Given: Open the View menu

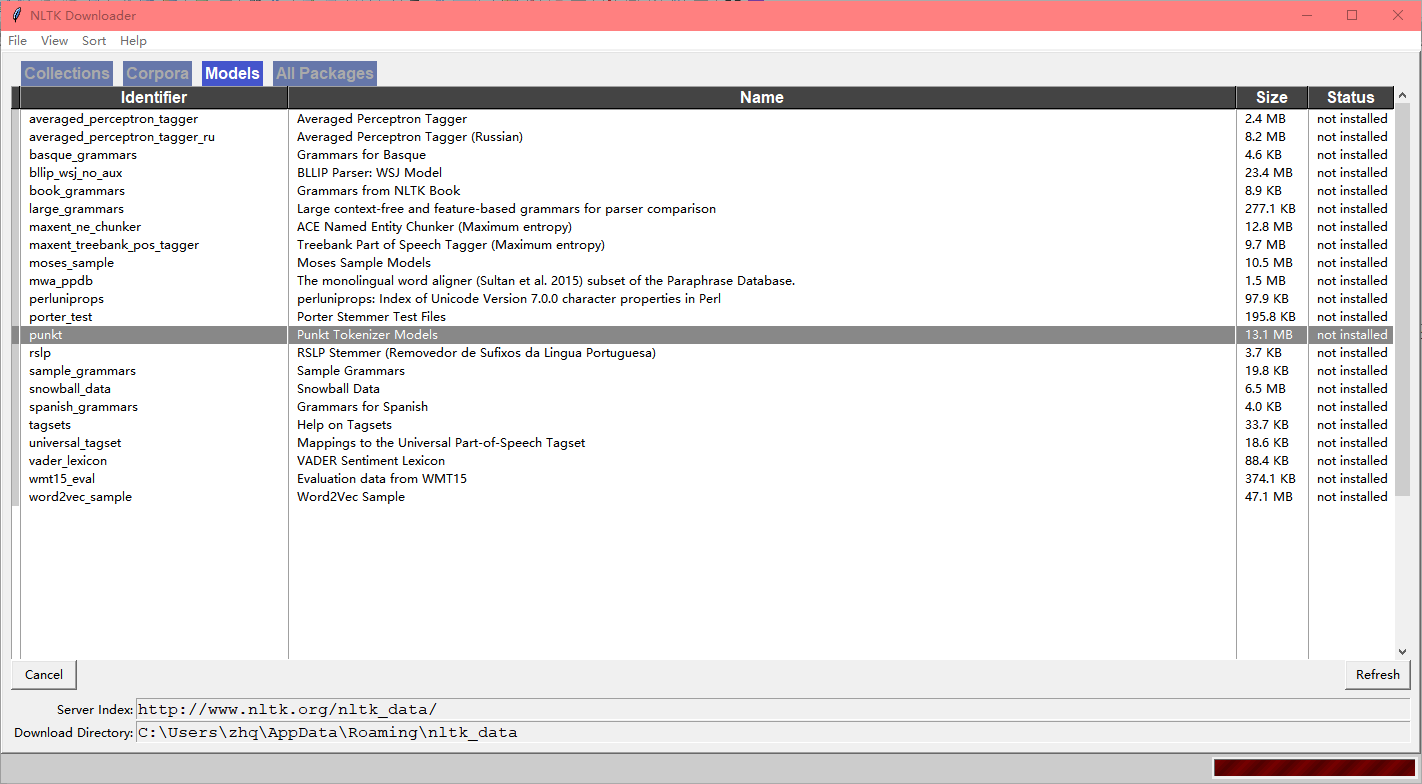Looking at the screenshot, I should click(54, 41).
